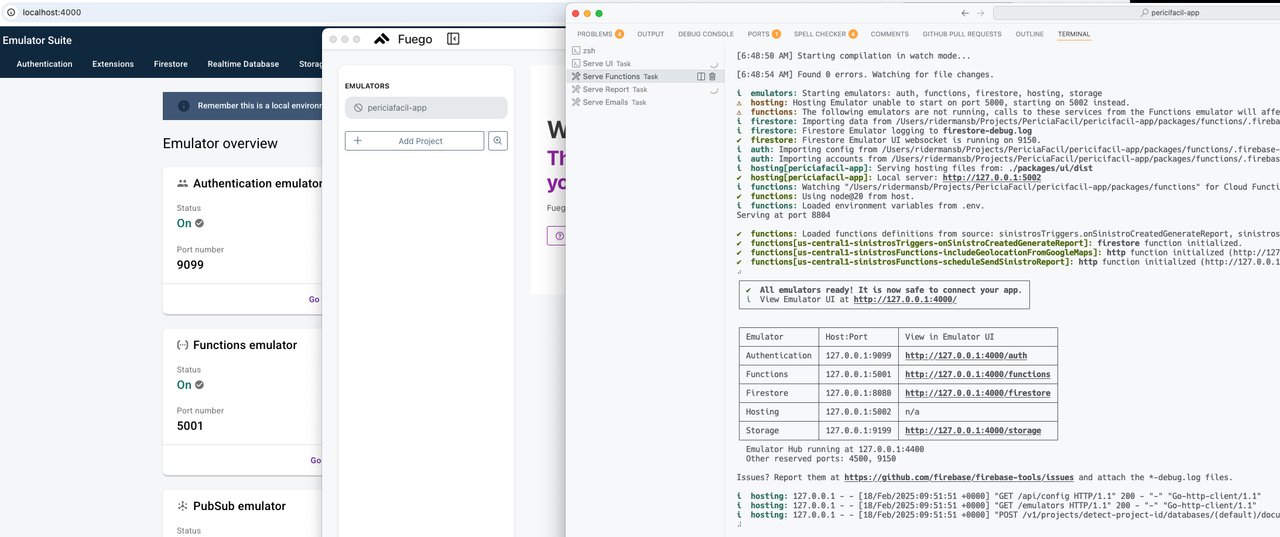Screen dimensions: 1280x537
Task: Switch to the OUTLINE panel tab
Action: [1030, 34]
